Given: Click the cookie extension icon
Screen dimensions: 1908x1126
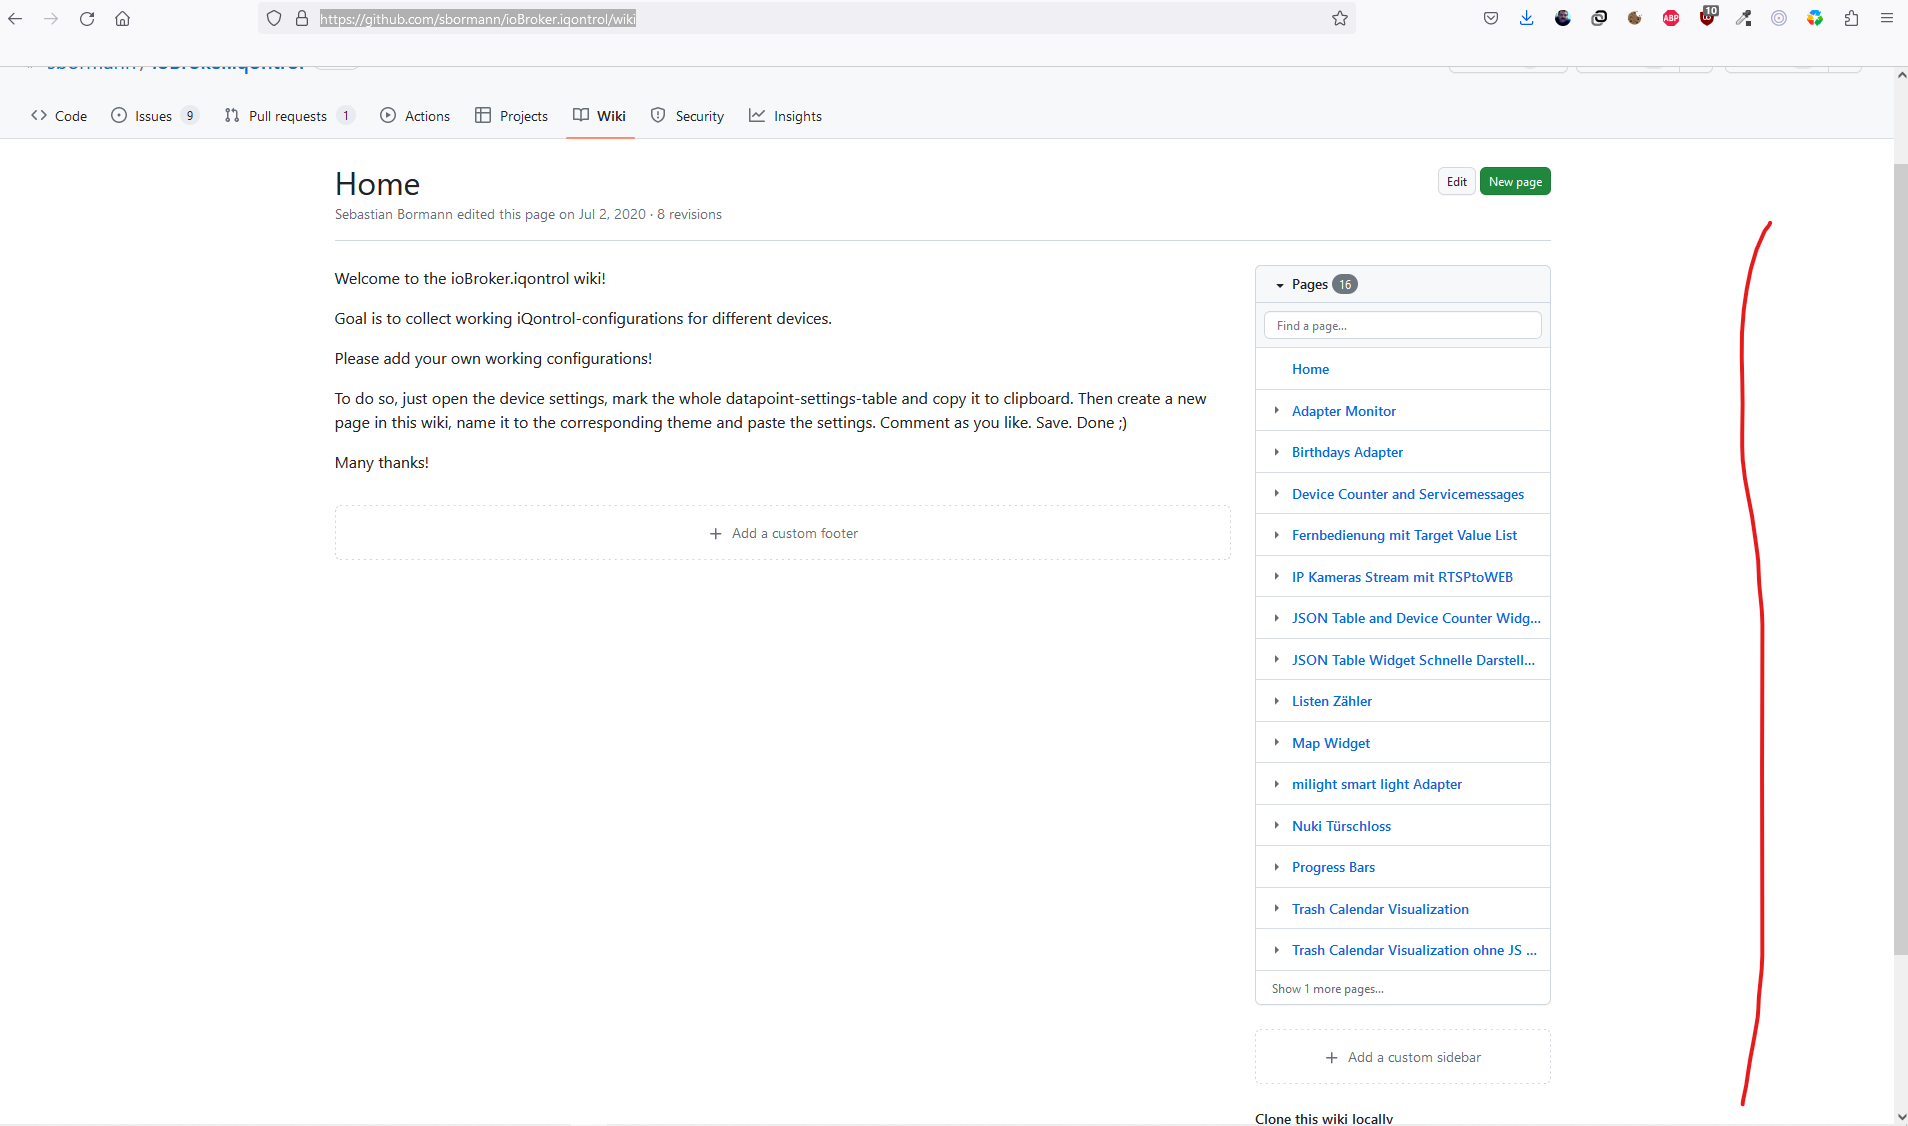Looking at the screenshot, I should point(1635,18).
